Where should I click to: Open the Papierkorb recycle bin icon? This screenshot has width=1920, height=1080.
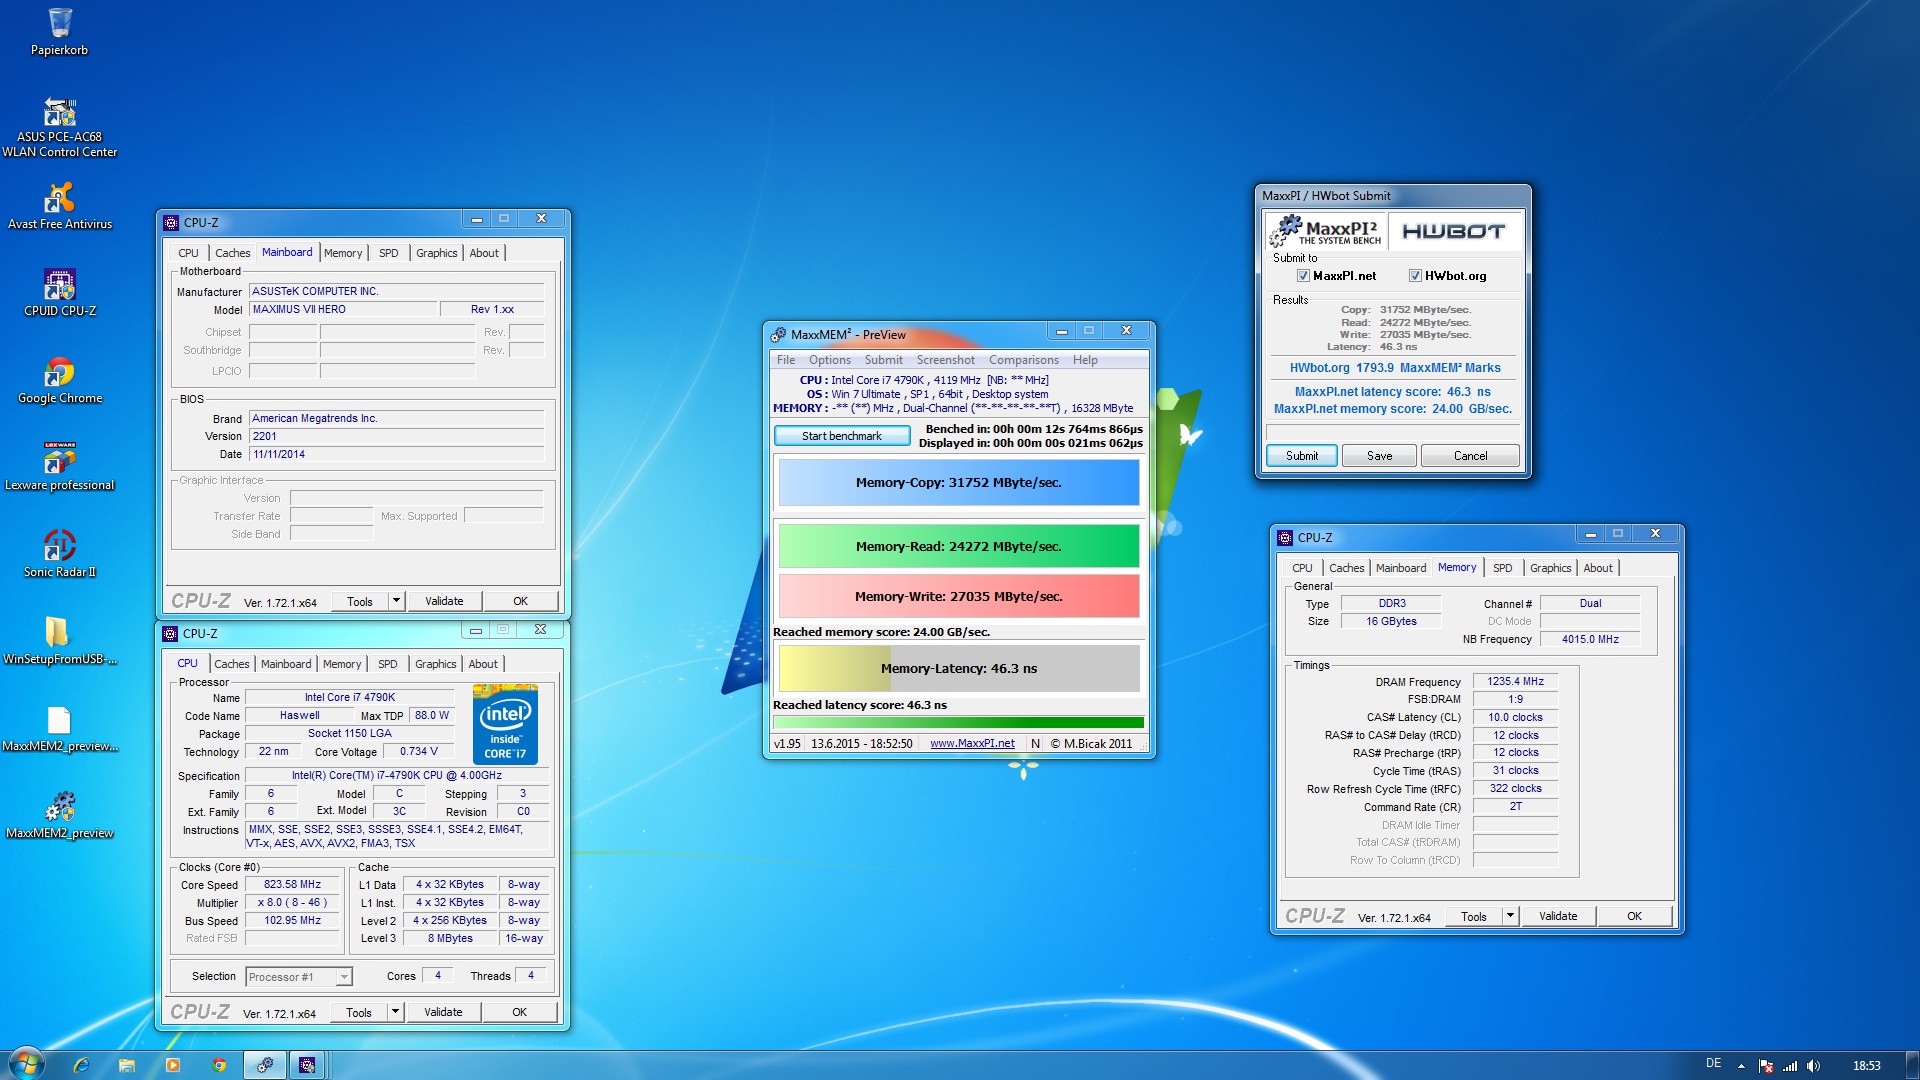pyautogui.click(x=59, y=32)
